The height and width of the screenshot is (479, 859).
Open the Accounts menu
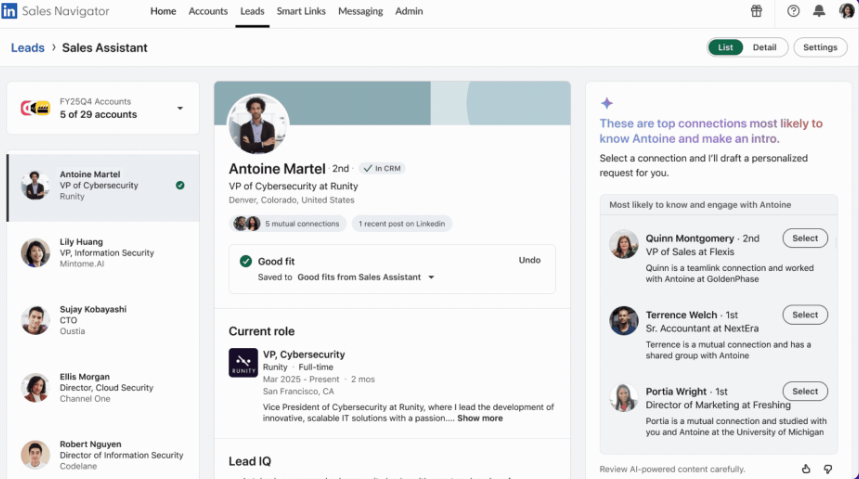click(x=208, y=11)
